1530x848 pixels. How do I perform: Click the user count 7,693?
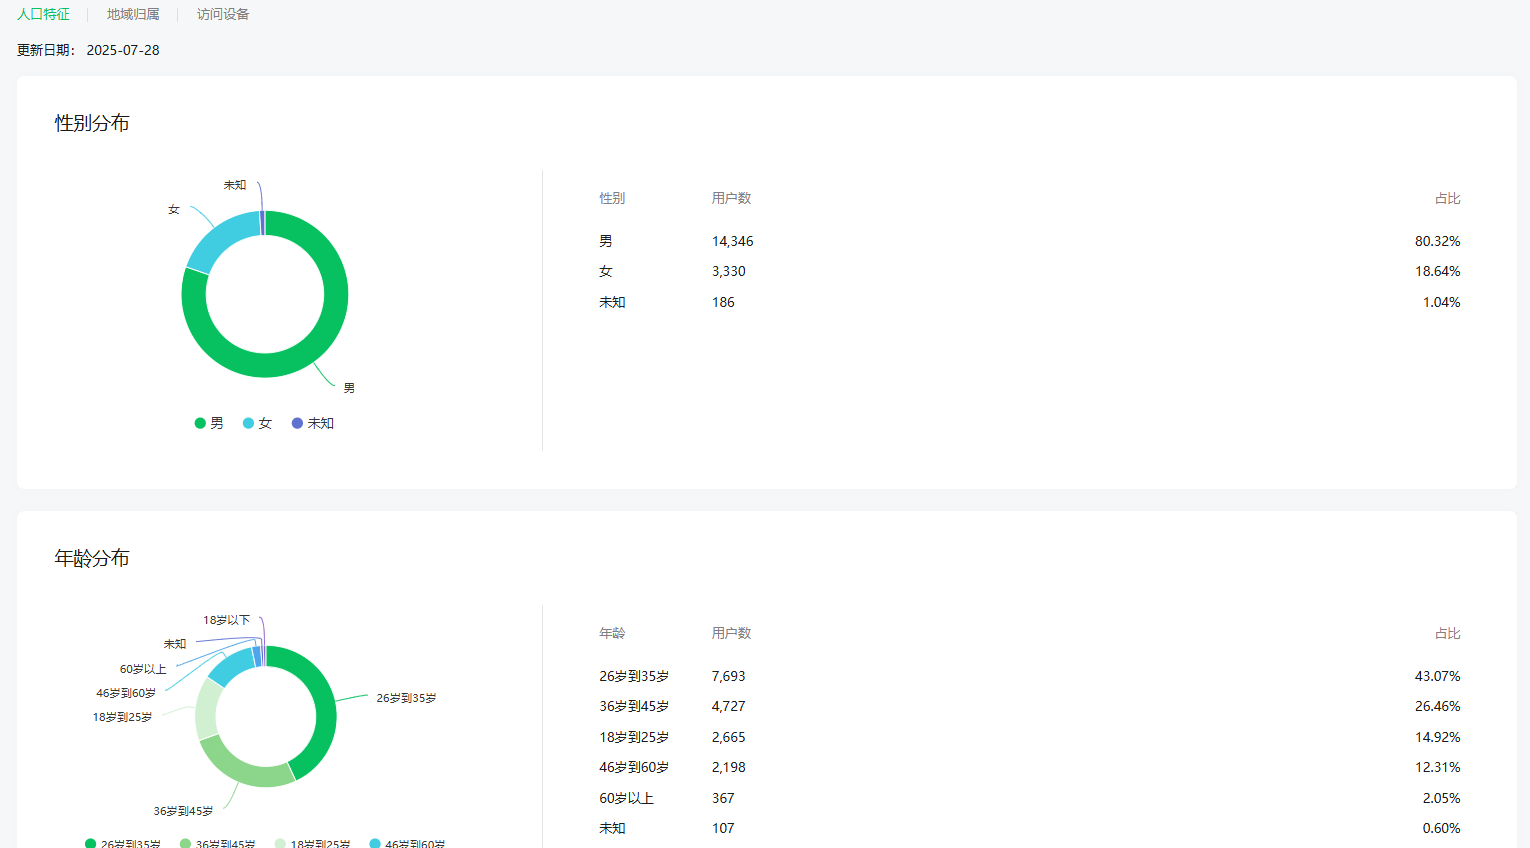(x=729, y=676)
